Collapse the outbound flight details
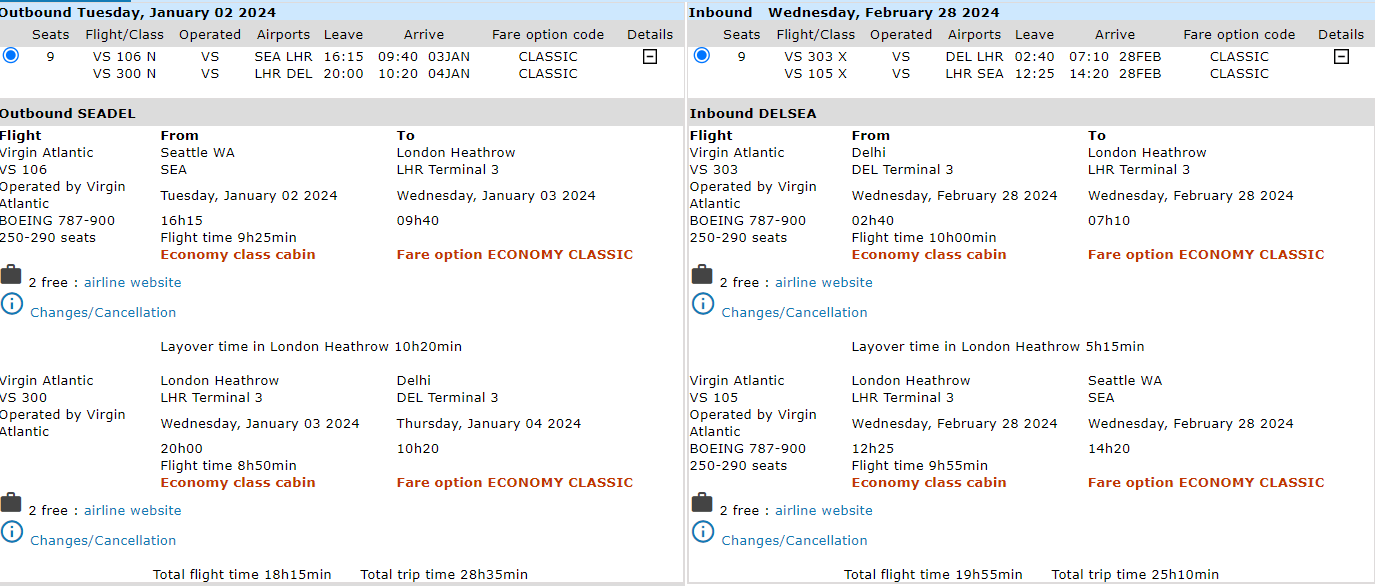Viewport: 1375px width, 586px height. [650, 57]
